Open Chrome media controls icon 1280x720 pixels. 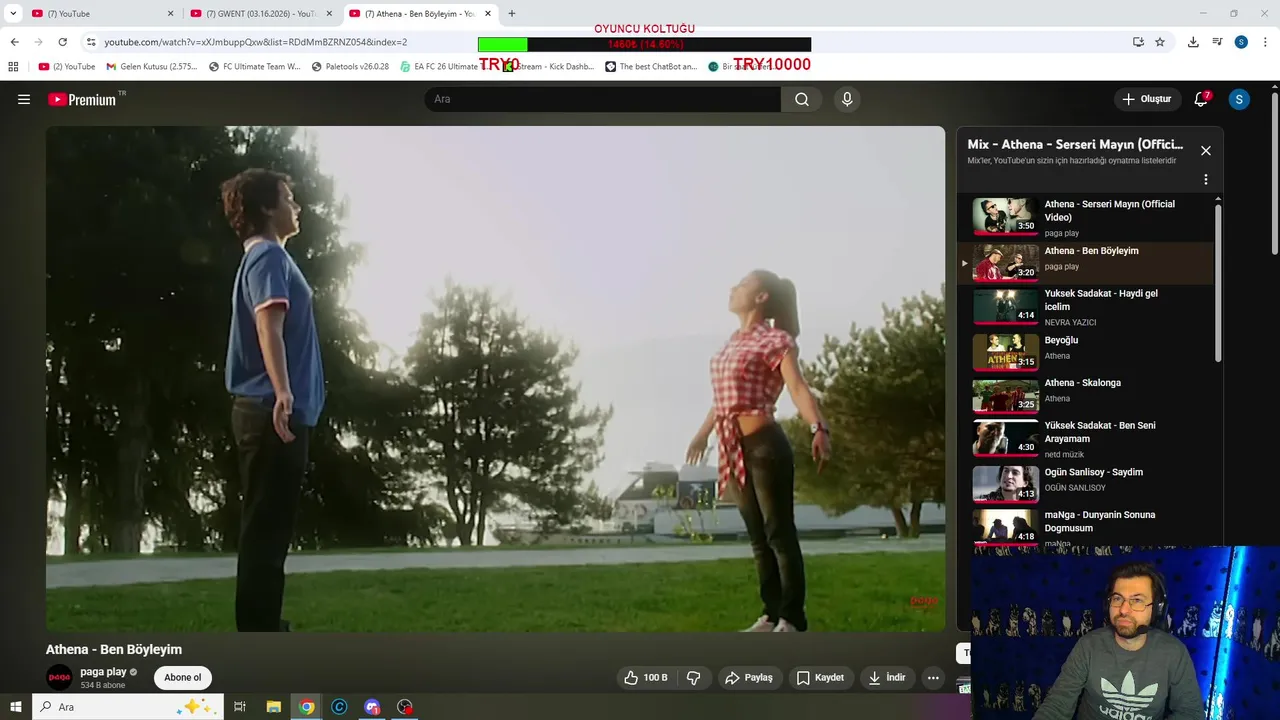click(x=1217, y=42)
